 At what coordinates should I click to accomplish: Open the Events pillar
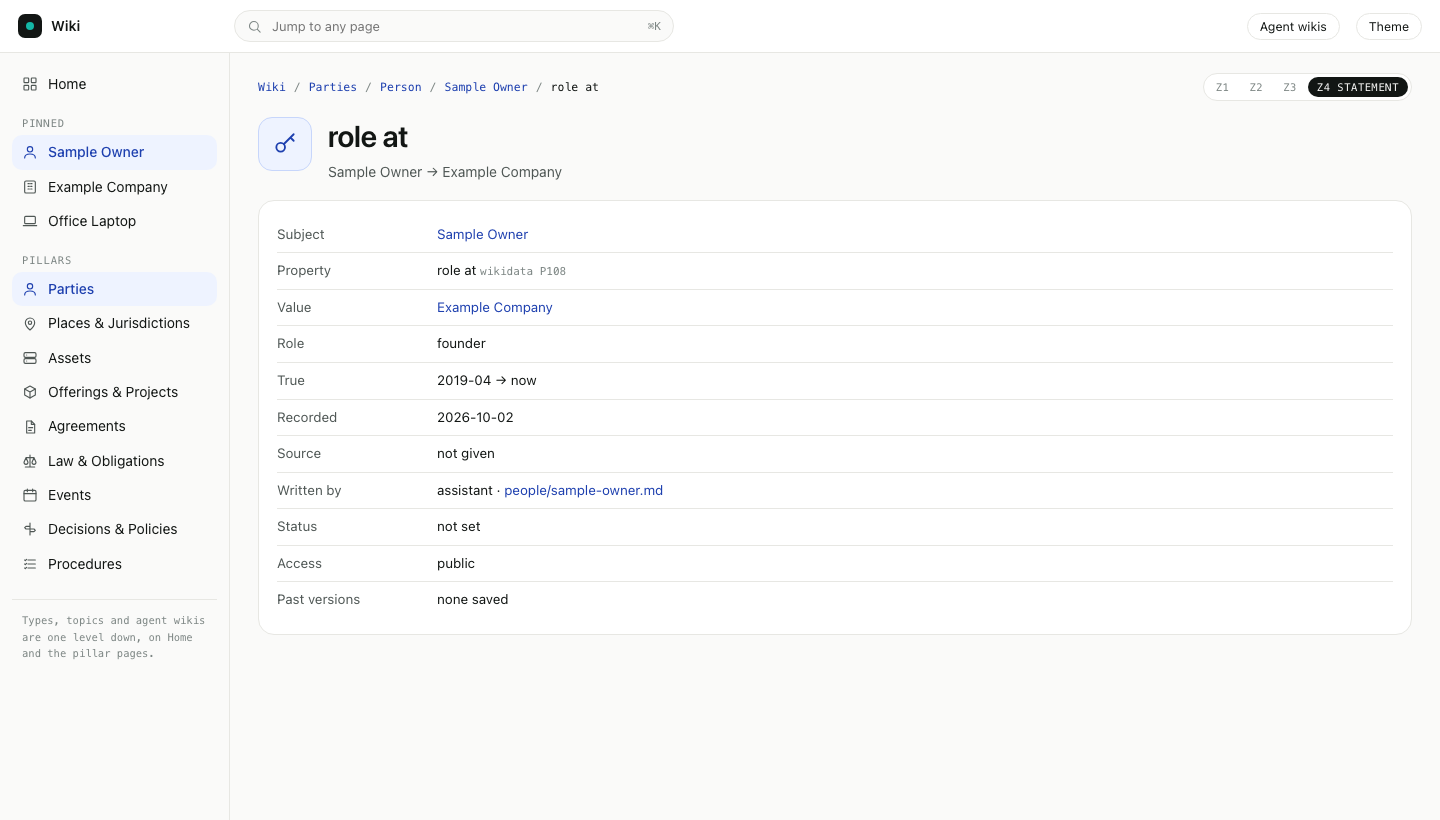114,495
